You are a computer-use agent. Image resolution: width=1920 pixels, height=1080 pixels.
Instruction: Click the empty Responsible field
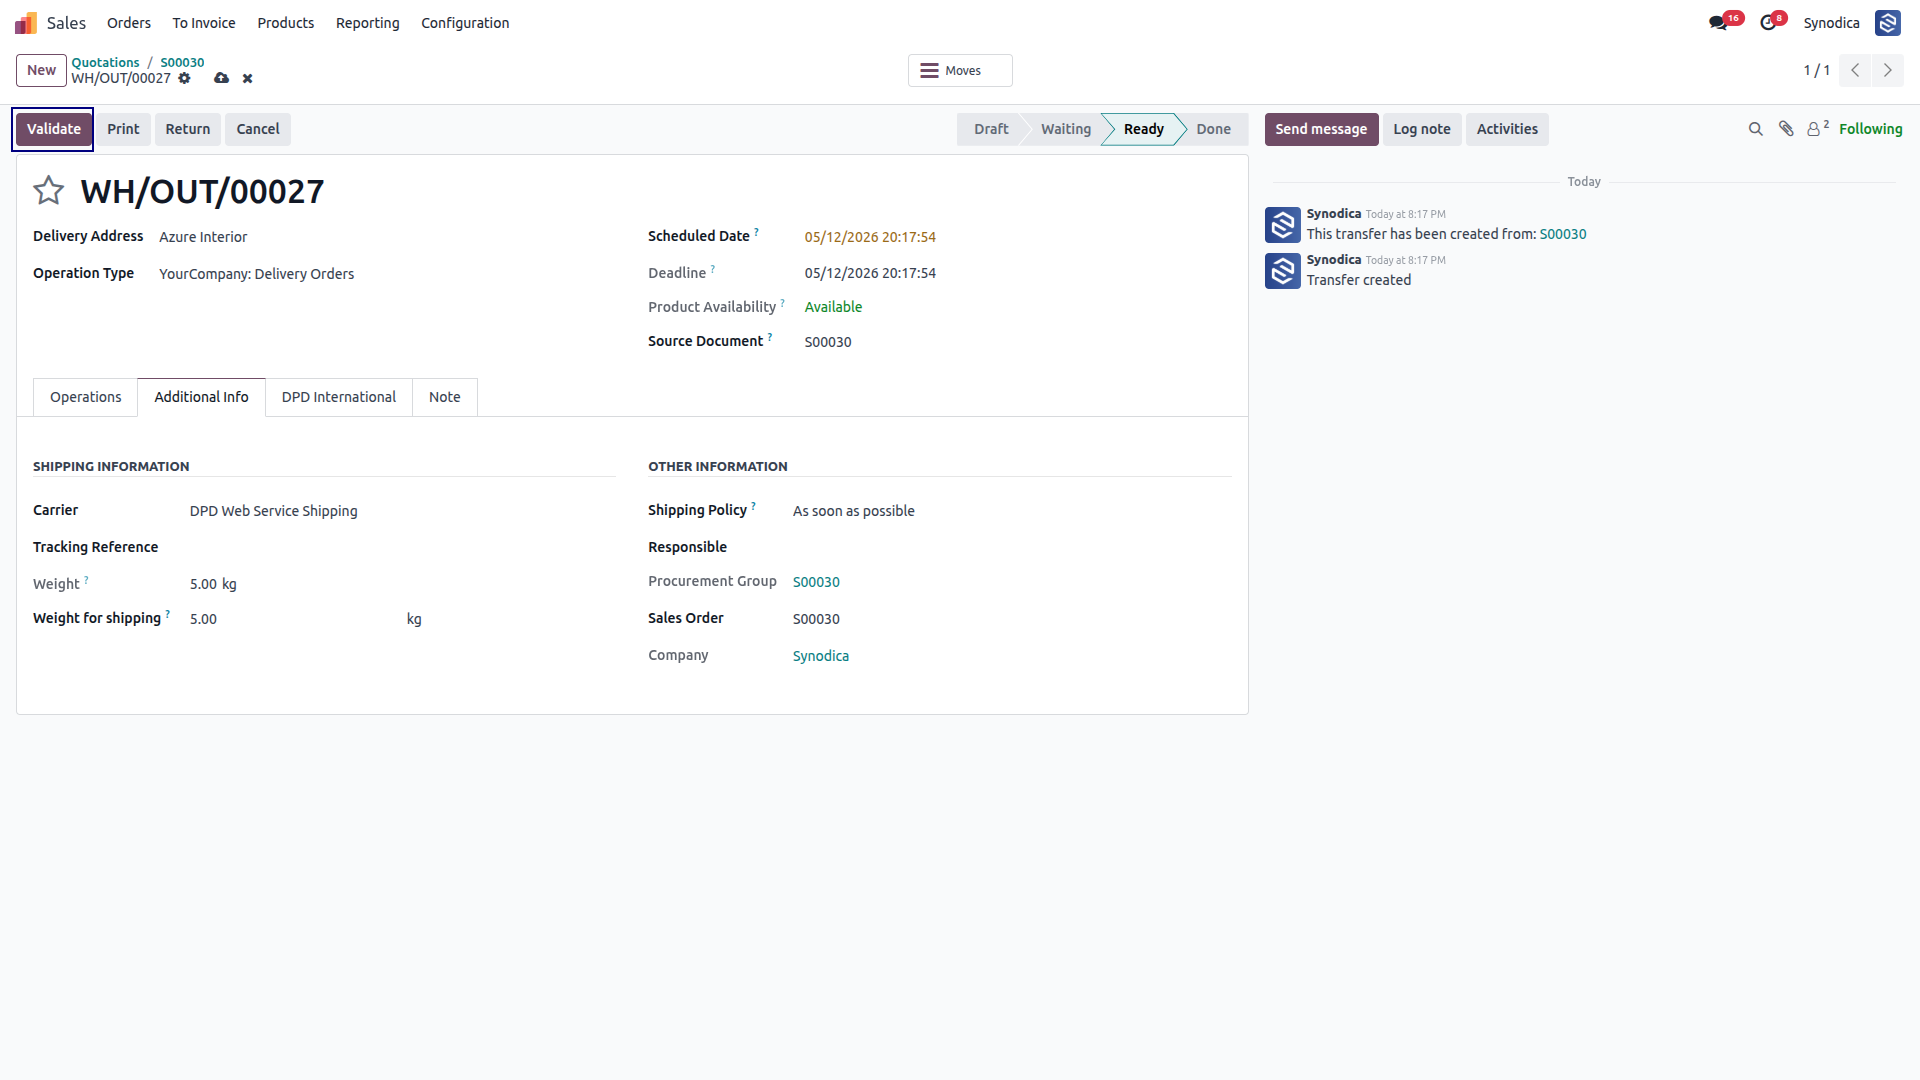point(1012,547)
